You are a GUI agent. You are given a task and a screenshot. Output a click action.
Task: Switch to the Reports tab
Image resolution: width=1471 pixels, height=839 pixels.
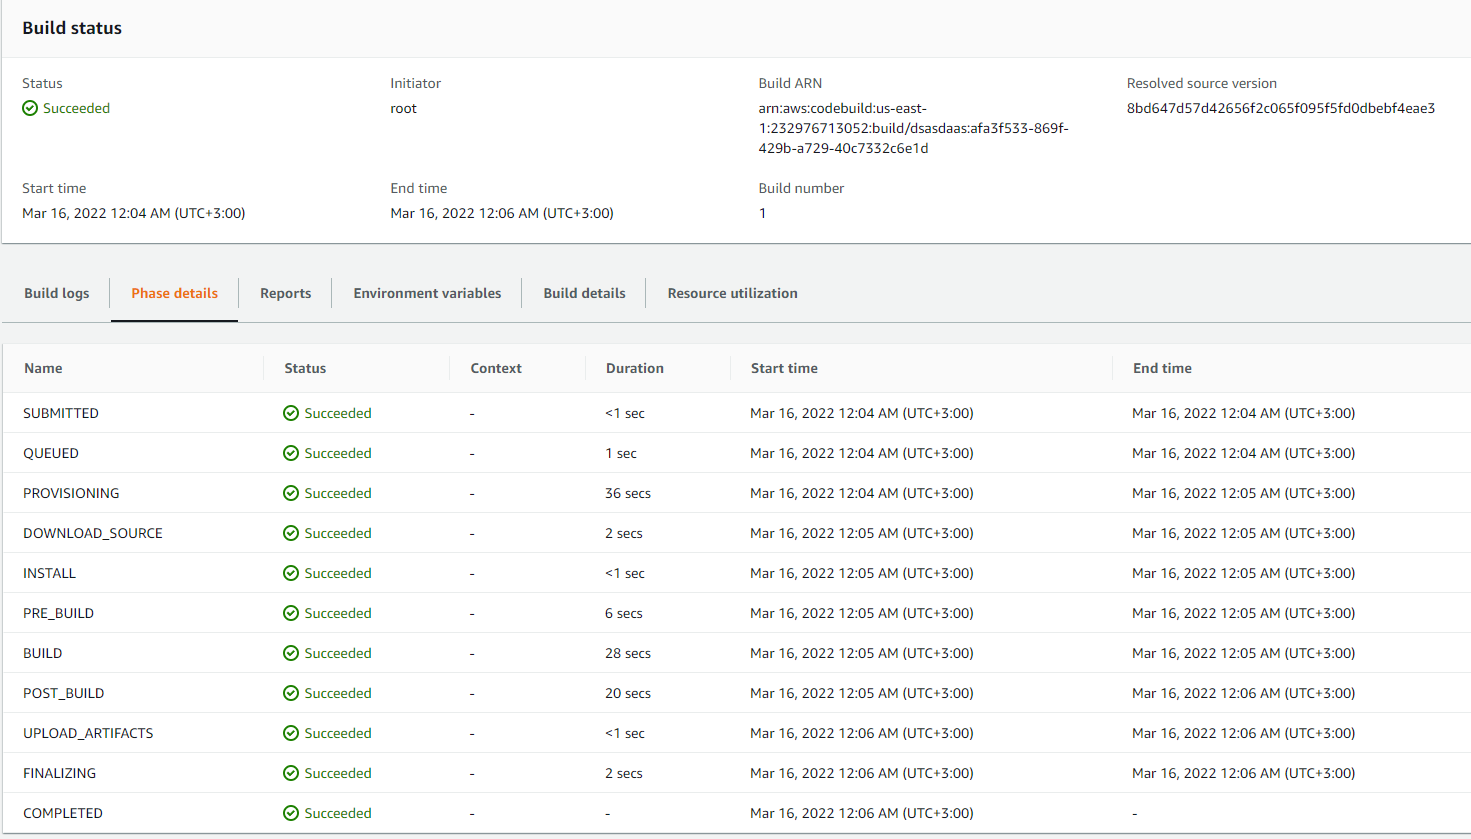click(285, 293)
